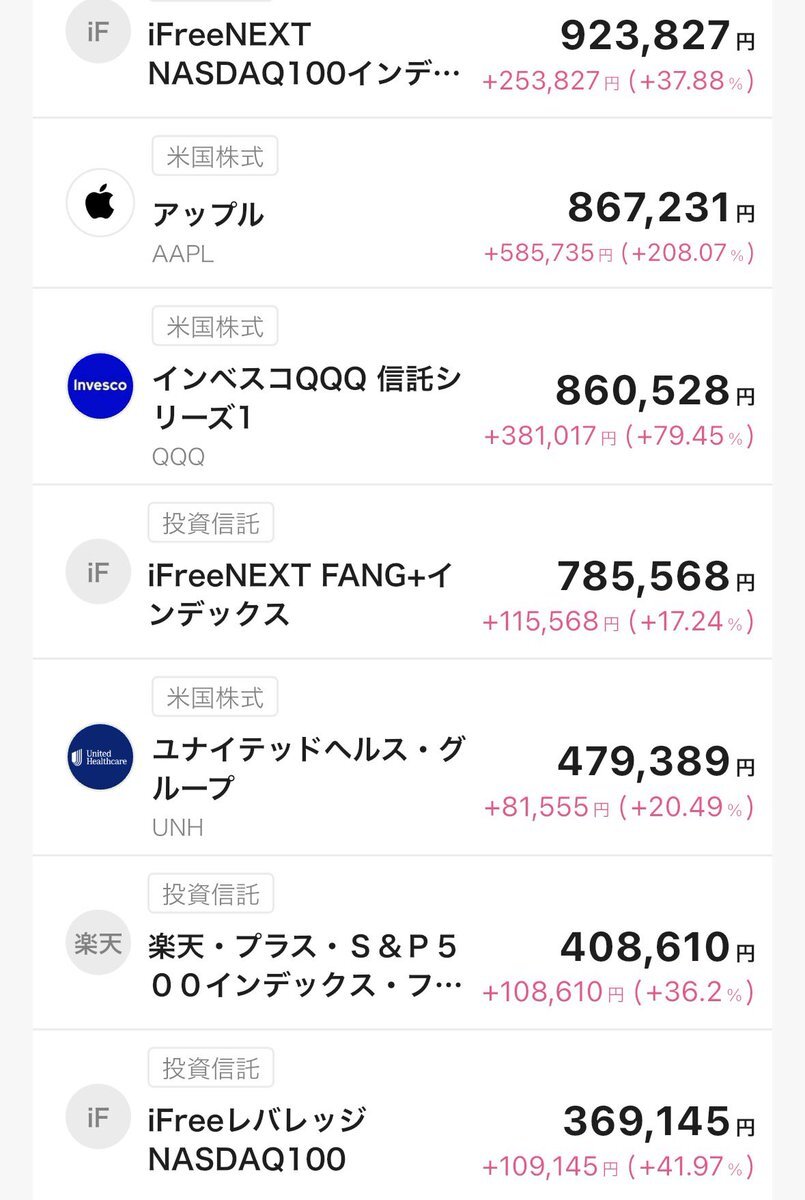The image size is (805, 1200).
Task: Tap the United Healthcare logo icon
Action: tap(99, 757)
